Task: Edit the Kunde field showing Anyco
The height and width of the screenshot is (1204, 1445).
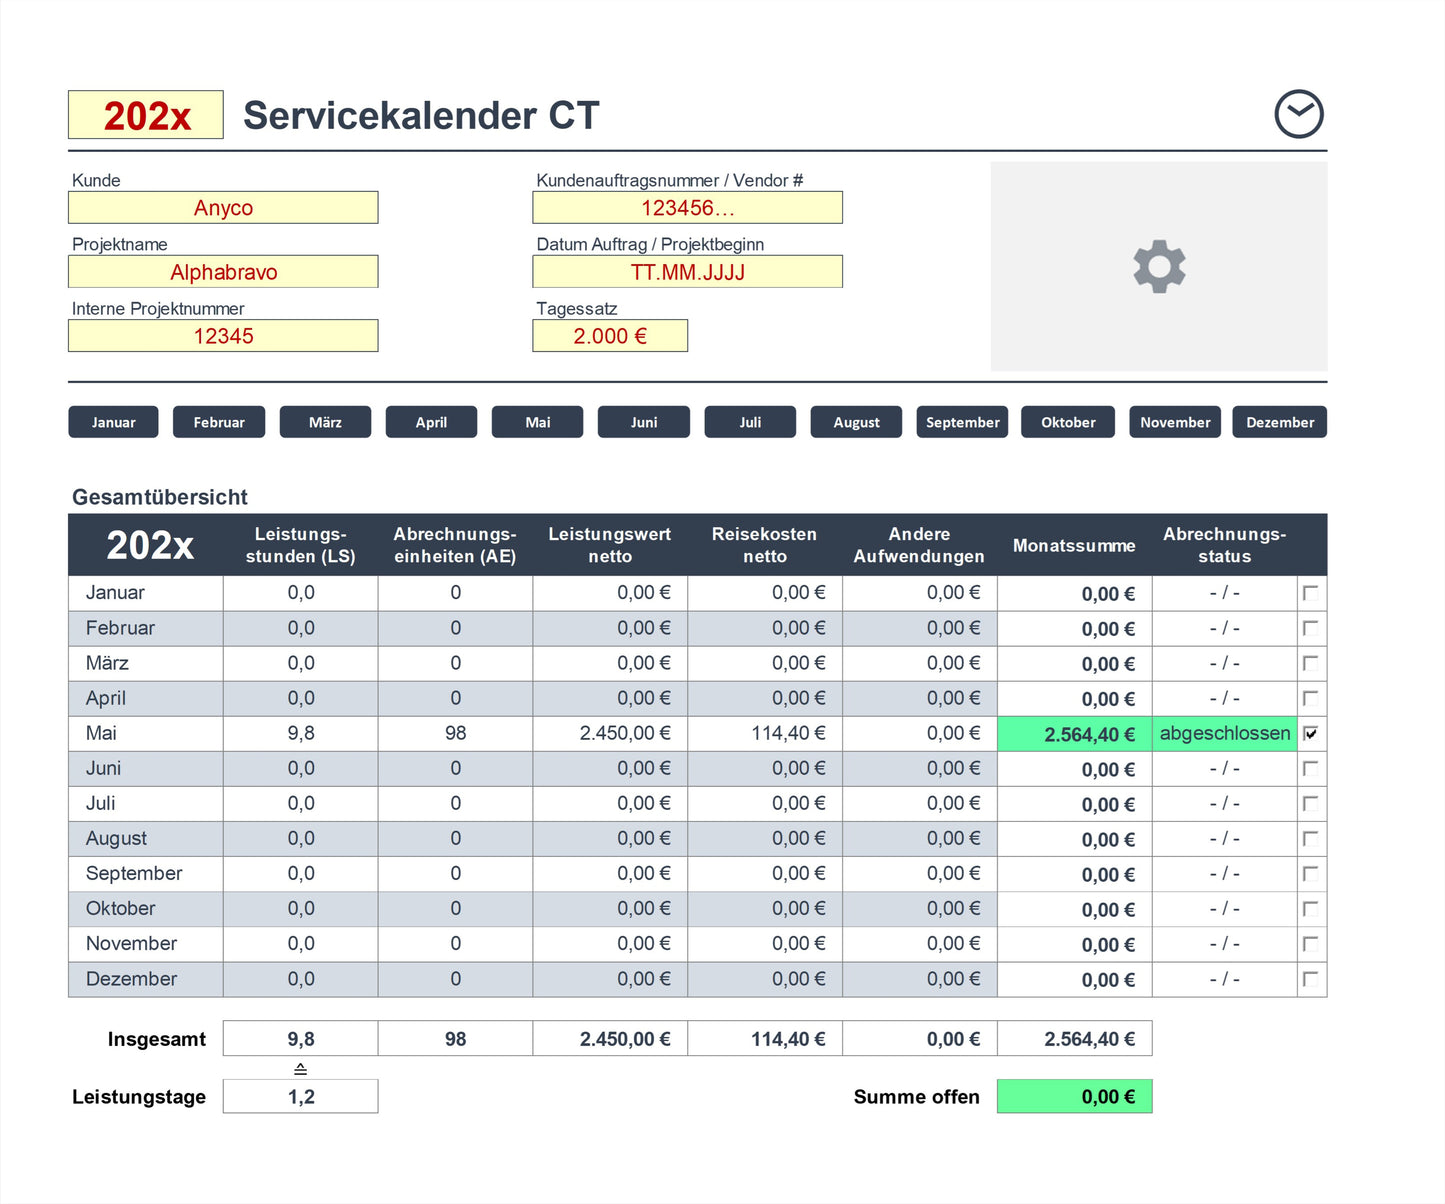Action: pos(223,208)
